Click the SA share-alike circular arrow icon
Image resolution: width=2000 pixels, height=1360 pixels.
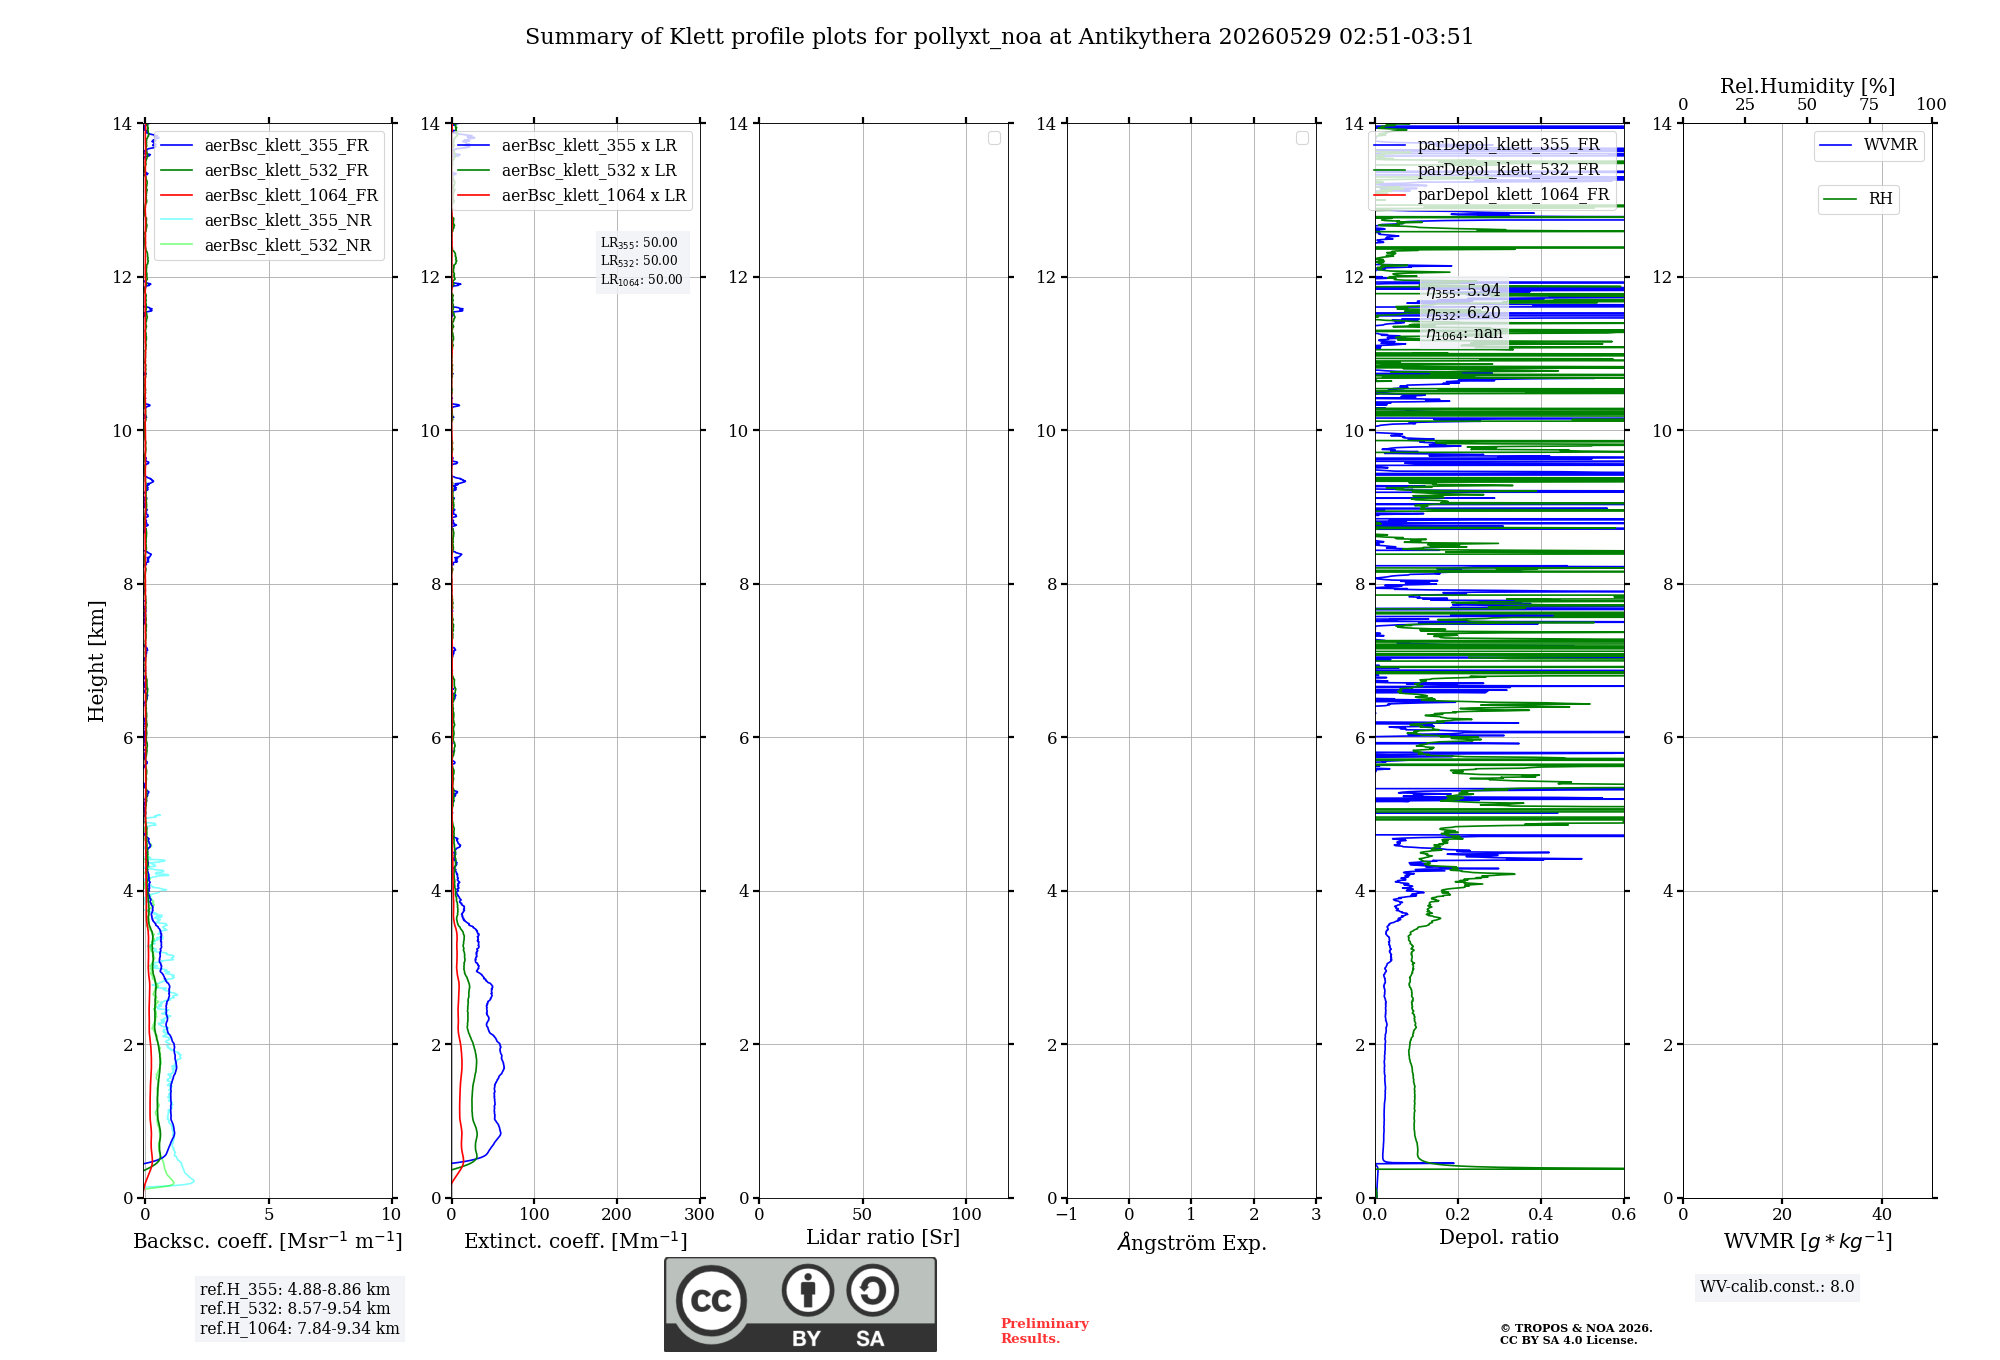coord(872,1290)
